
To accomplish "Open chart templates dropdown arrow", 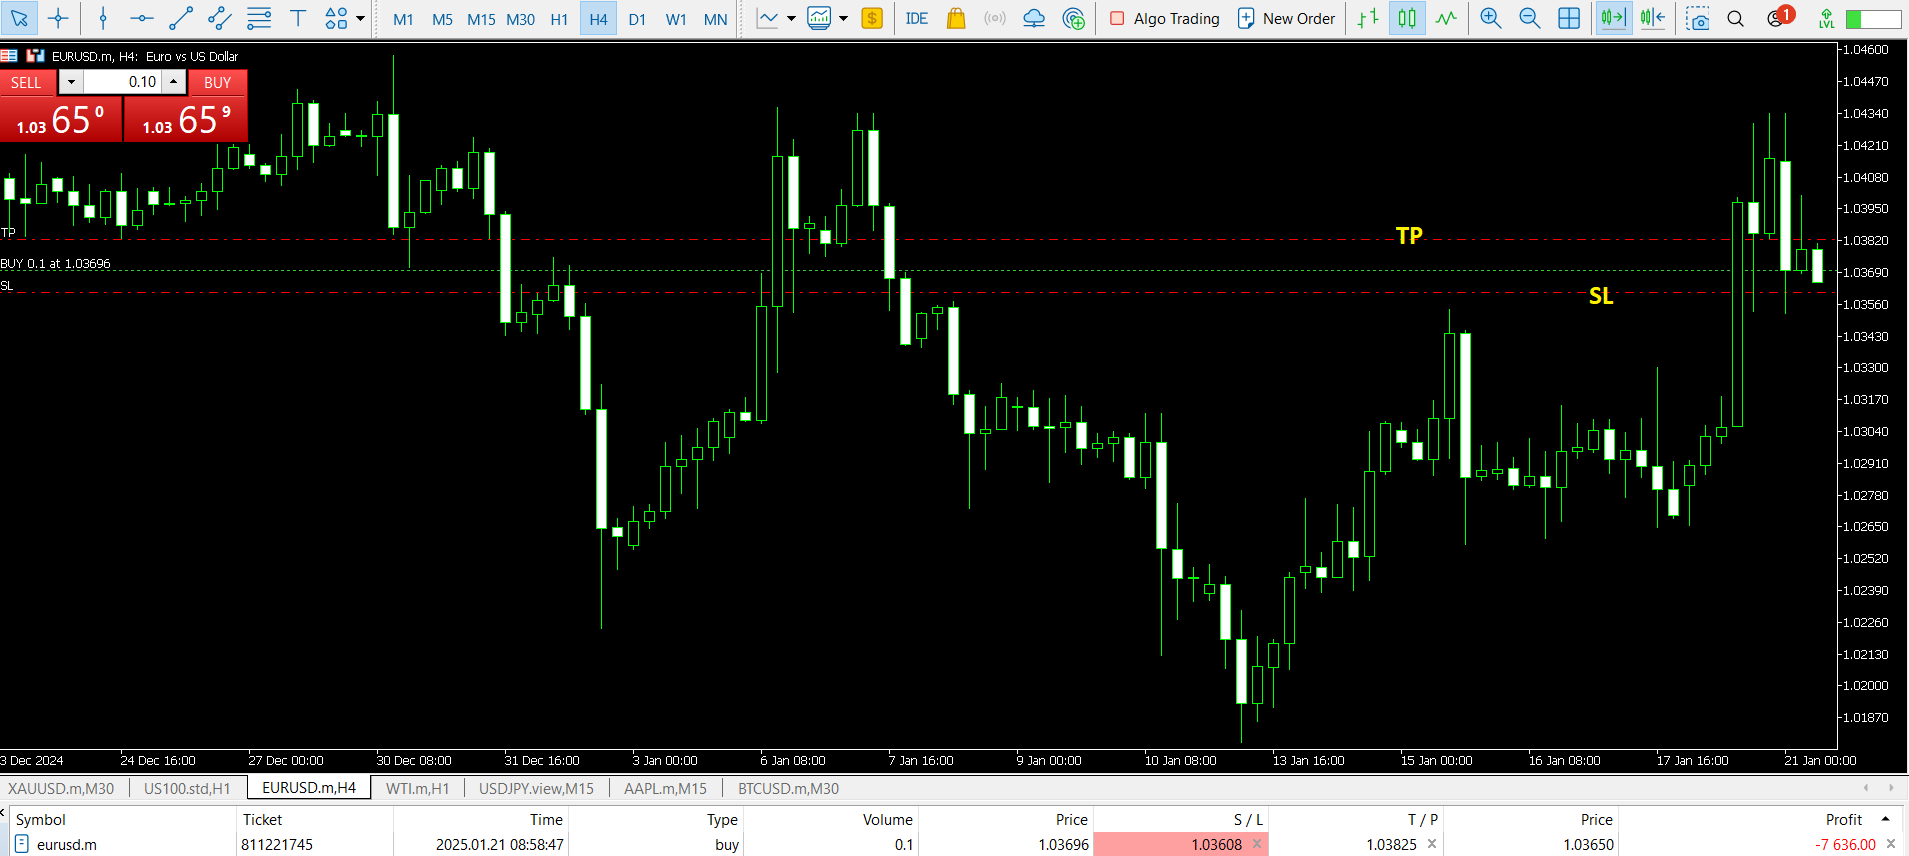I will 843,18.
